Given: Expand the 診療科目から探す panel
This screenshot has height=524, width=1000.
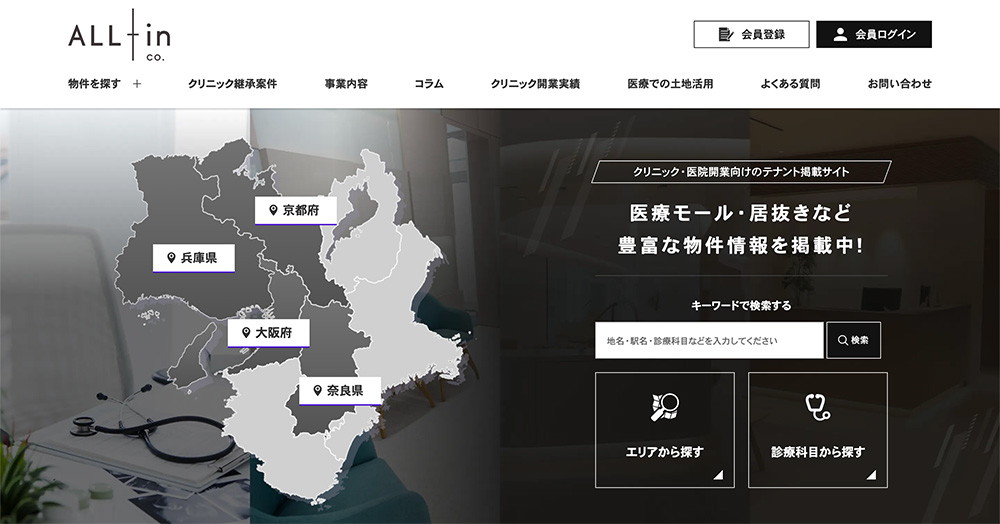Looking at the screenshot, I should point(818,430).
